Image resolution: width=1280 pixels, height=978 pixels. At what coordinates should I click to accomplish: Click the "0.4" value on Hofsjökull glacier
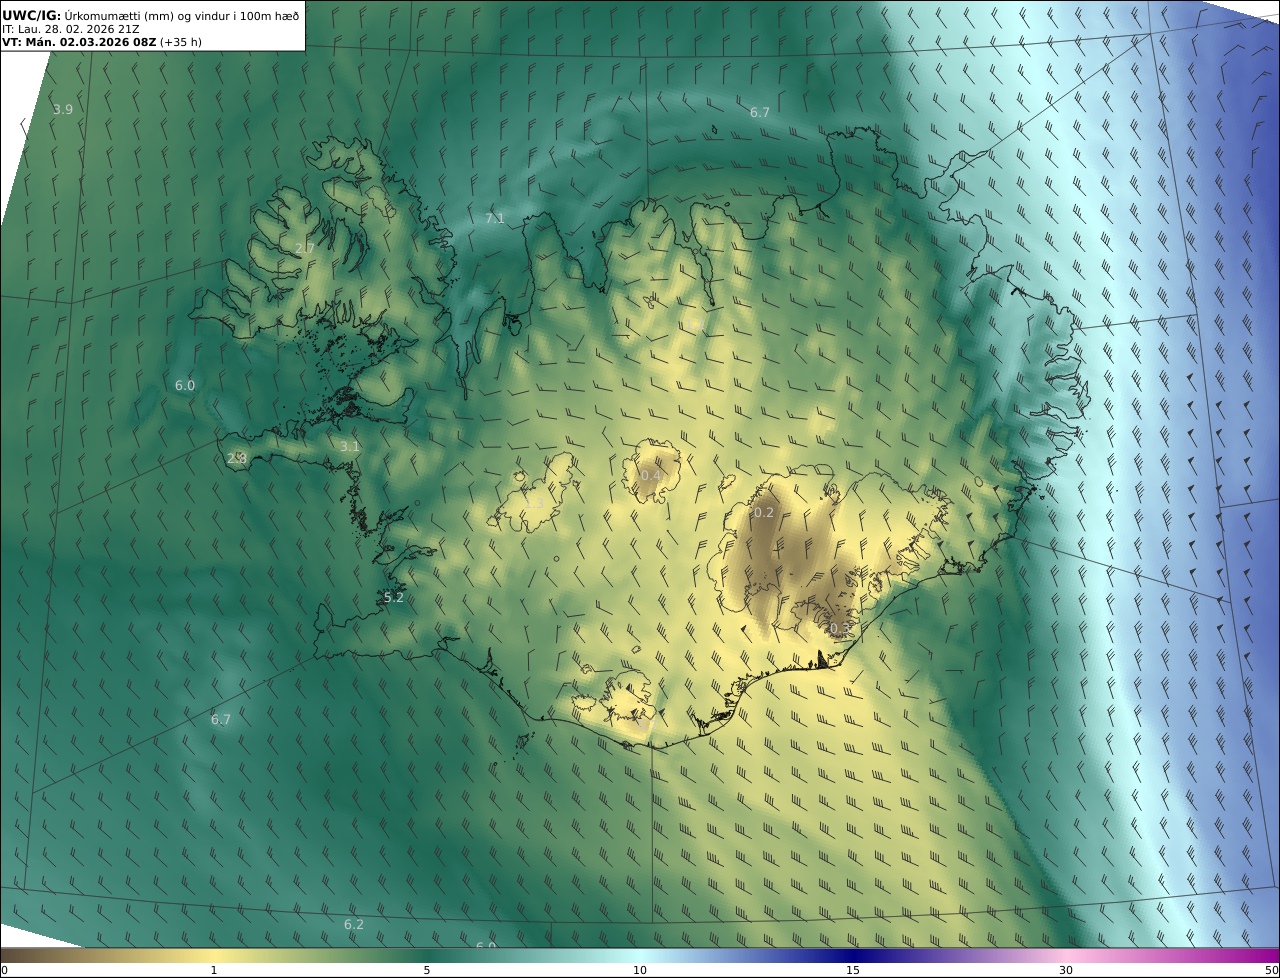650,475
